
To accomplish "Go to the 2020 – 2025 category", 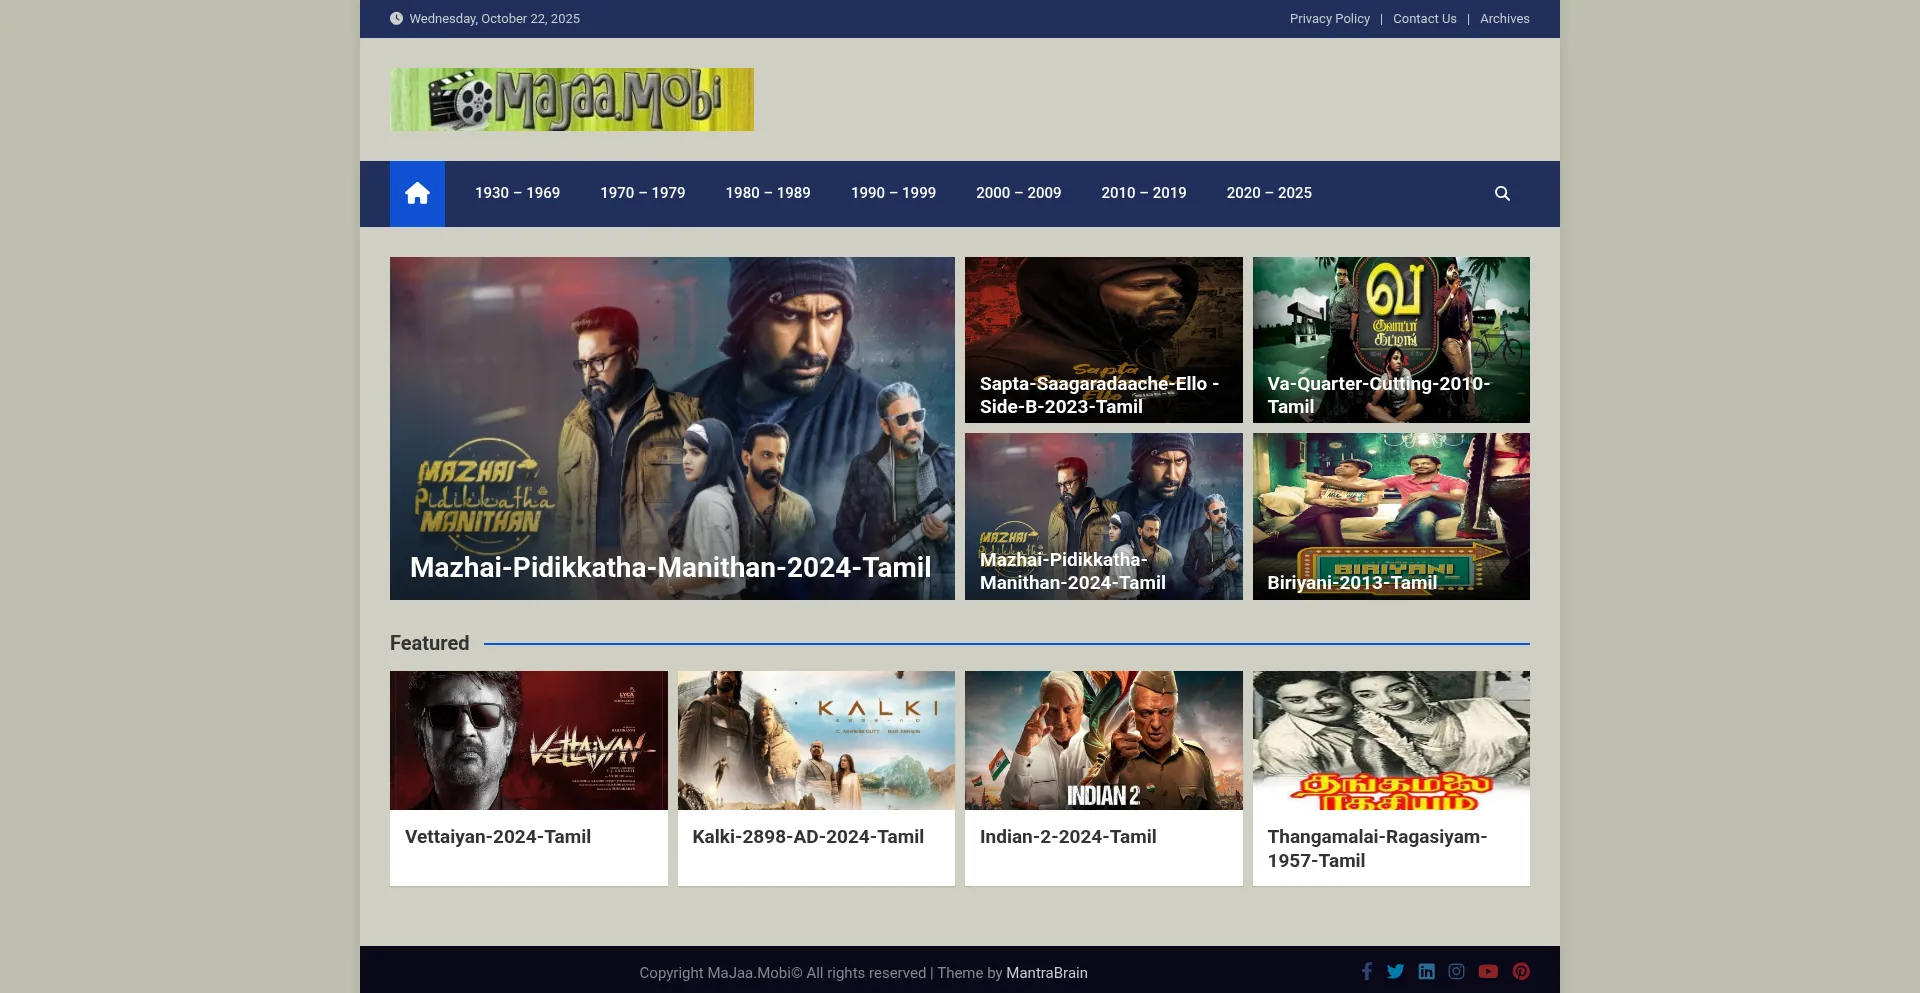I will tap(1269, 193).
